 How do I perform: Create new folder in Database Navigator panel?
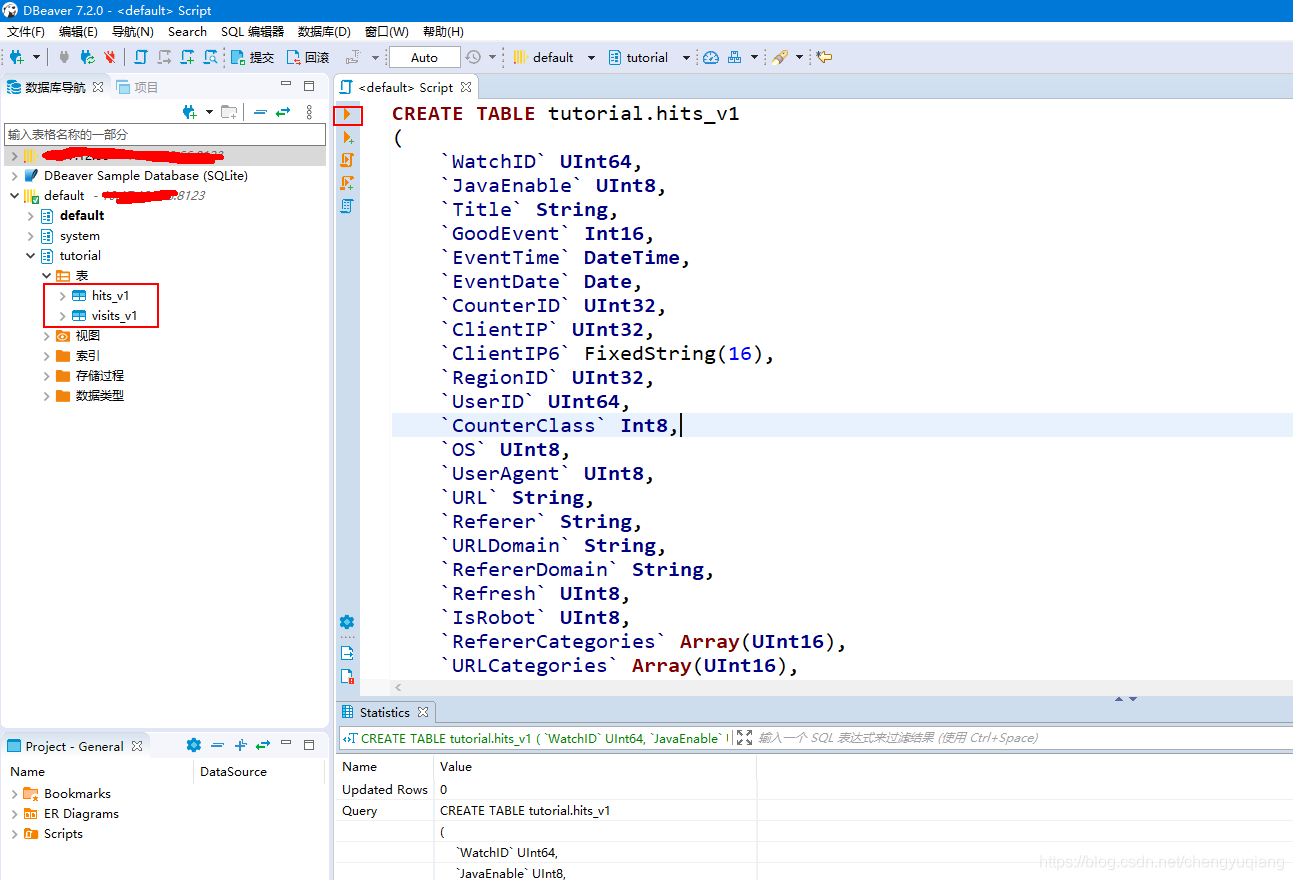click(229, 112)
